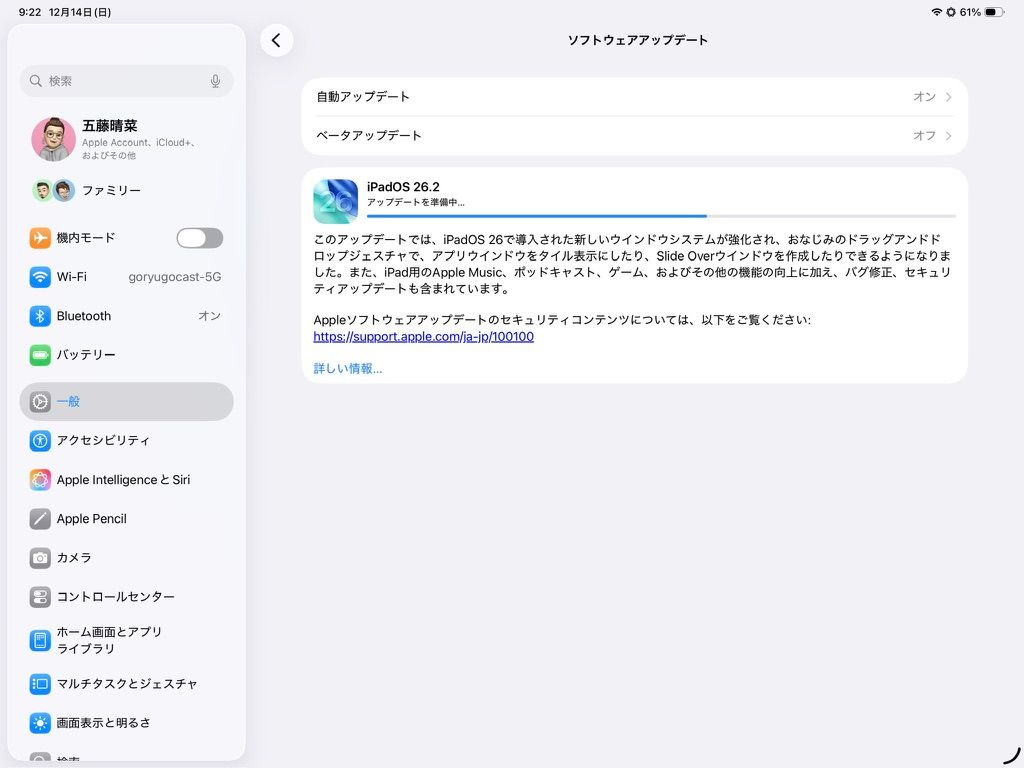Tap the アップデートを準備中... status text
The height and width of the screenshot is (768, 1024).
[415, 203]
